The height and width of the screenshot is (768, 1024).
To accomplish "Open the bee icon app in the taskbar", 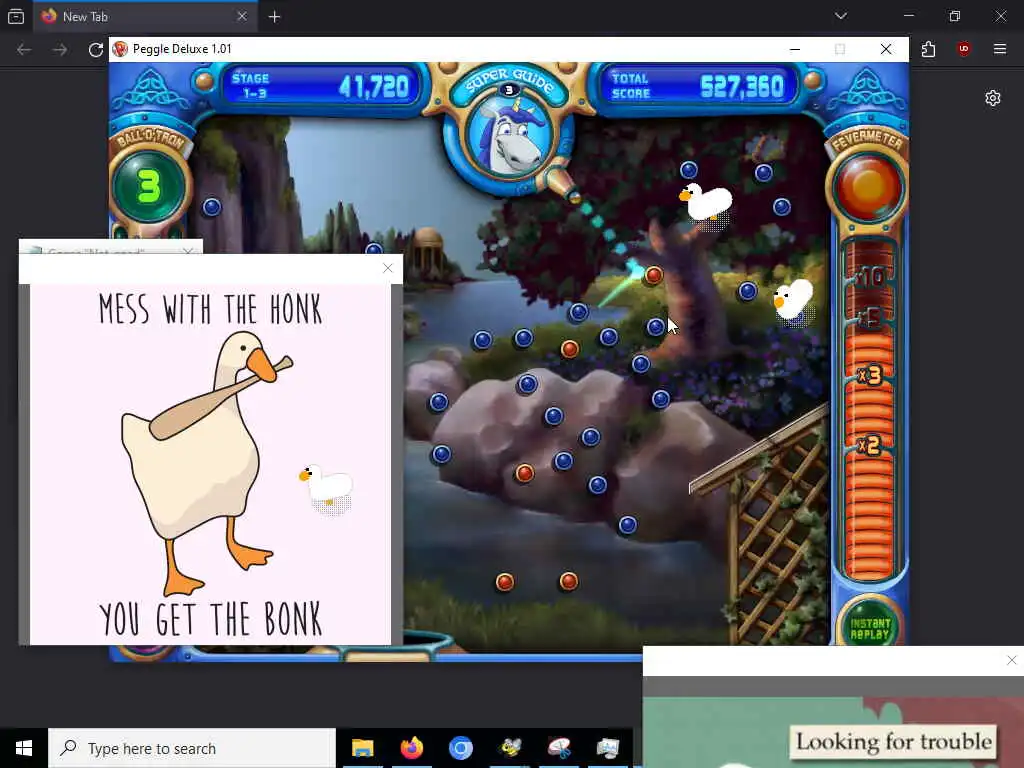I will pyautogui.click(x=510, y=748).
